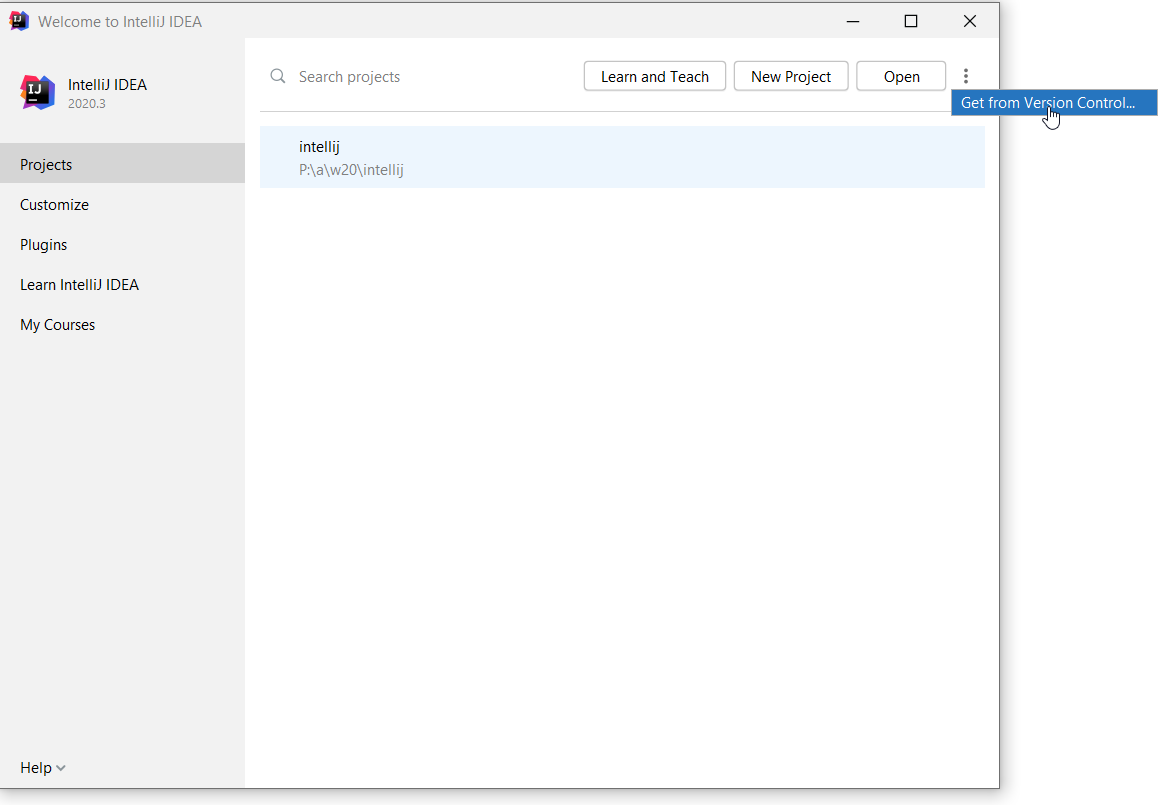Click the search magnifier icon

(x=278, y=76)
